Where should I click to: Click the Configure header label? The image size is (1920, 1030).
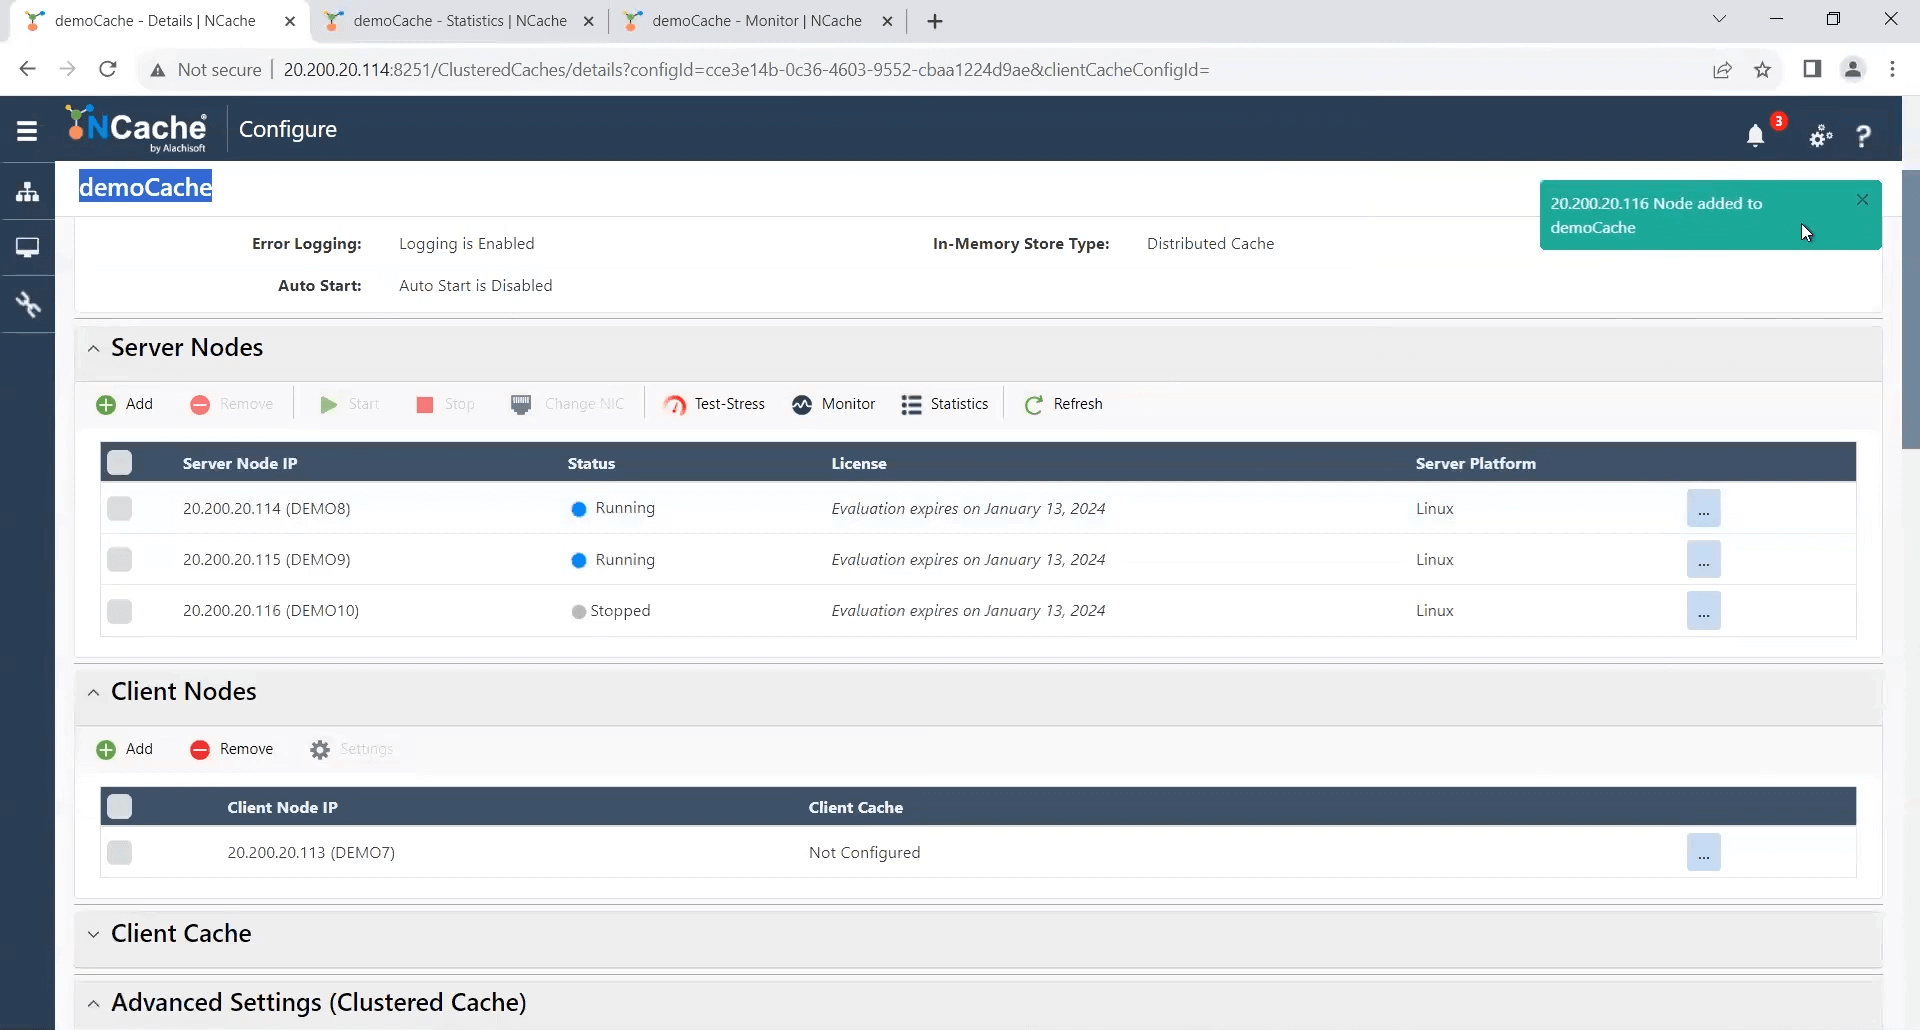tap(288, 129)
